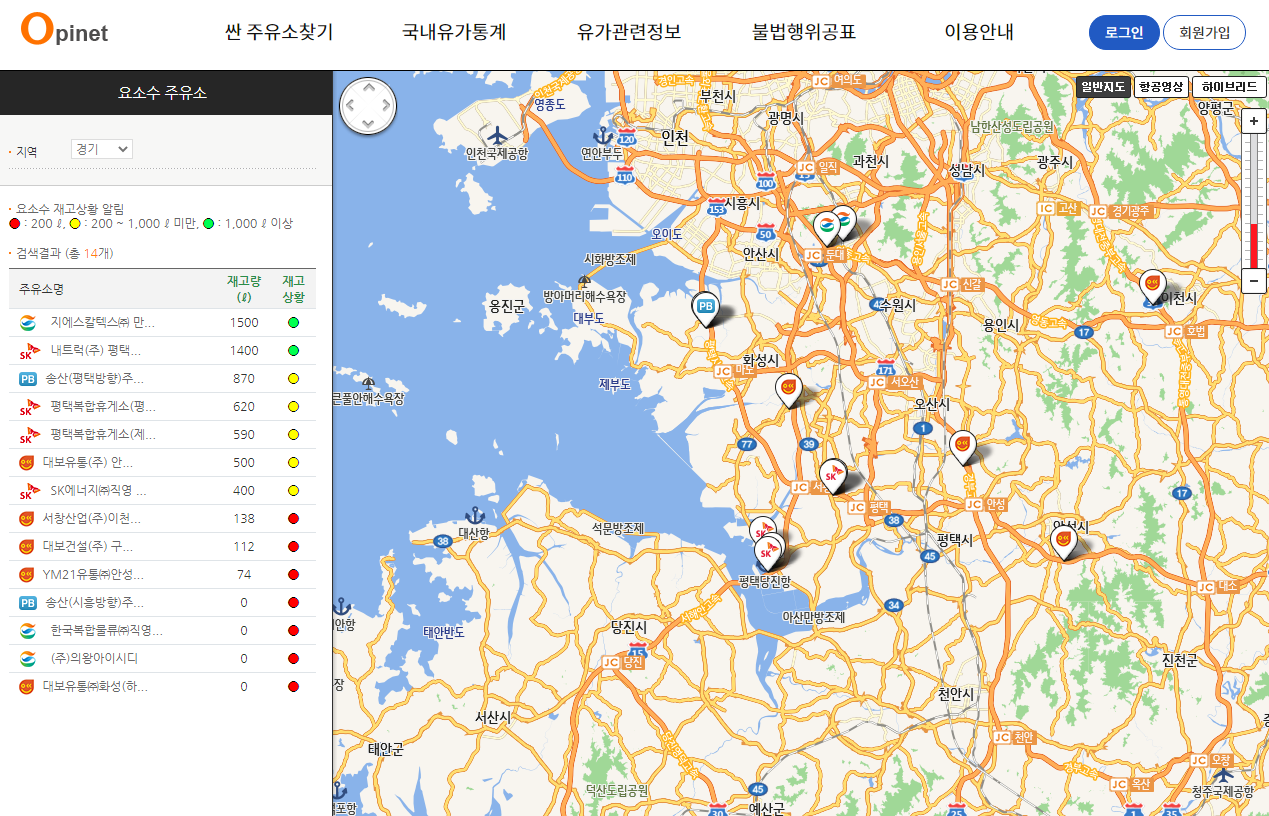Click the 요소수 주유소 panel title
This screenshot has height=816, width=1269.
point(162,93)
